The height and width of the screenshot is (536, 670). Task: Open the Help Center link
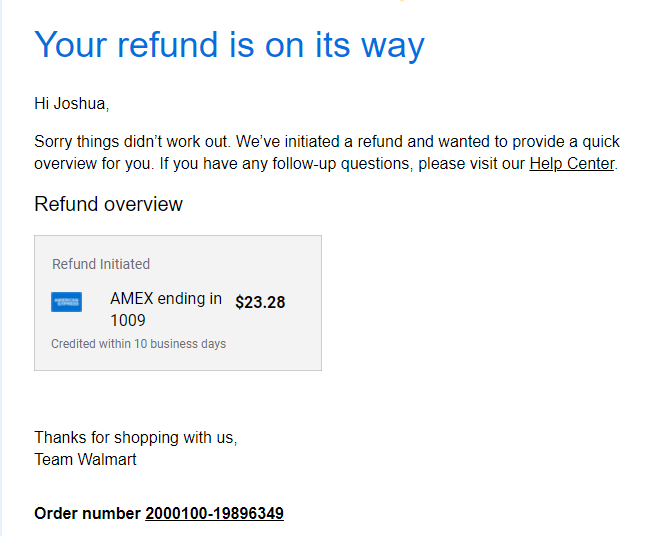(x=571, y=164)
